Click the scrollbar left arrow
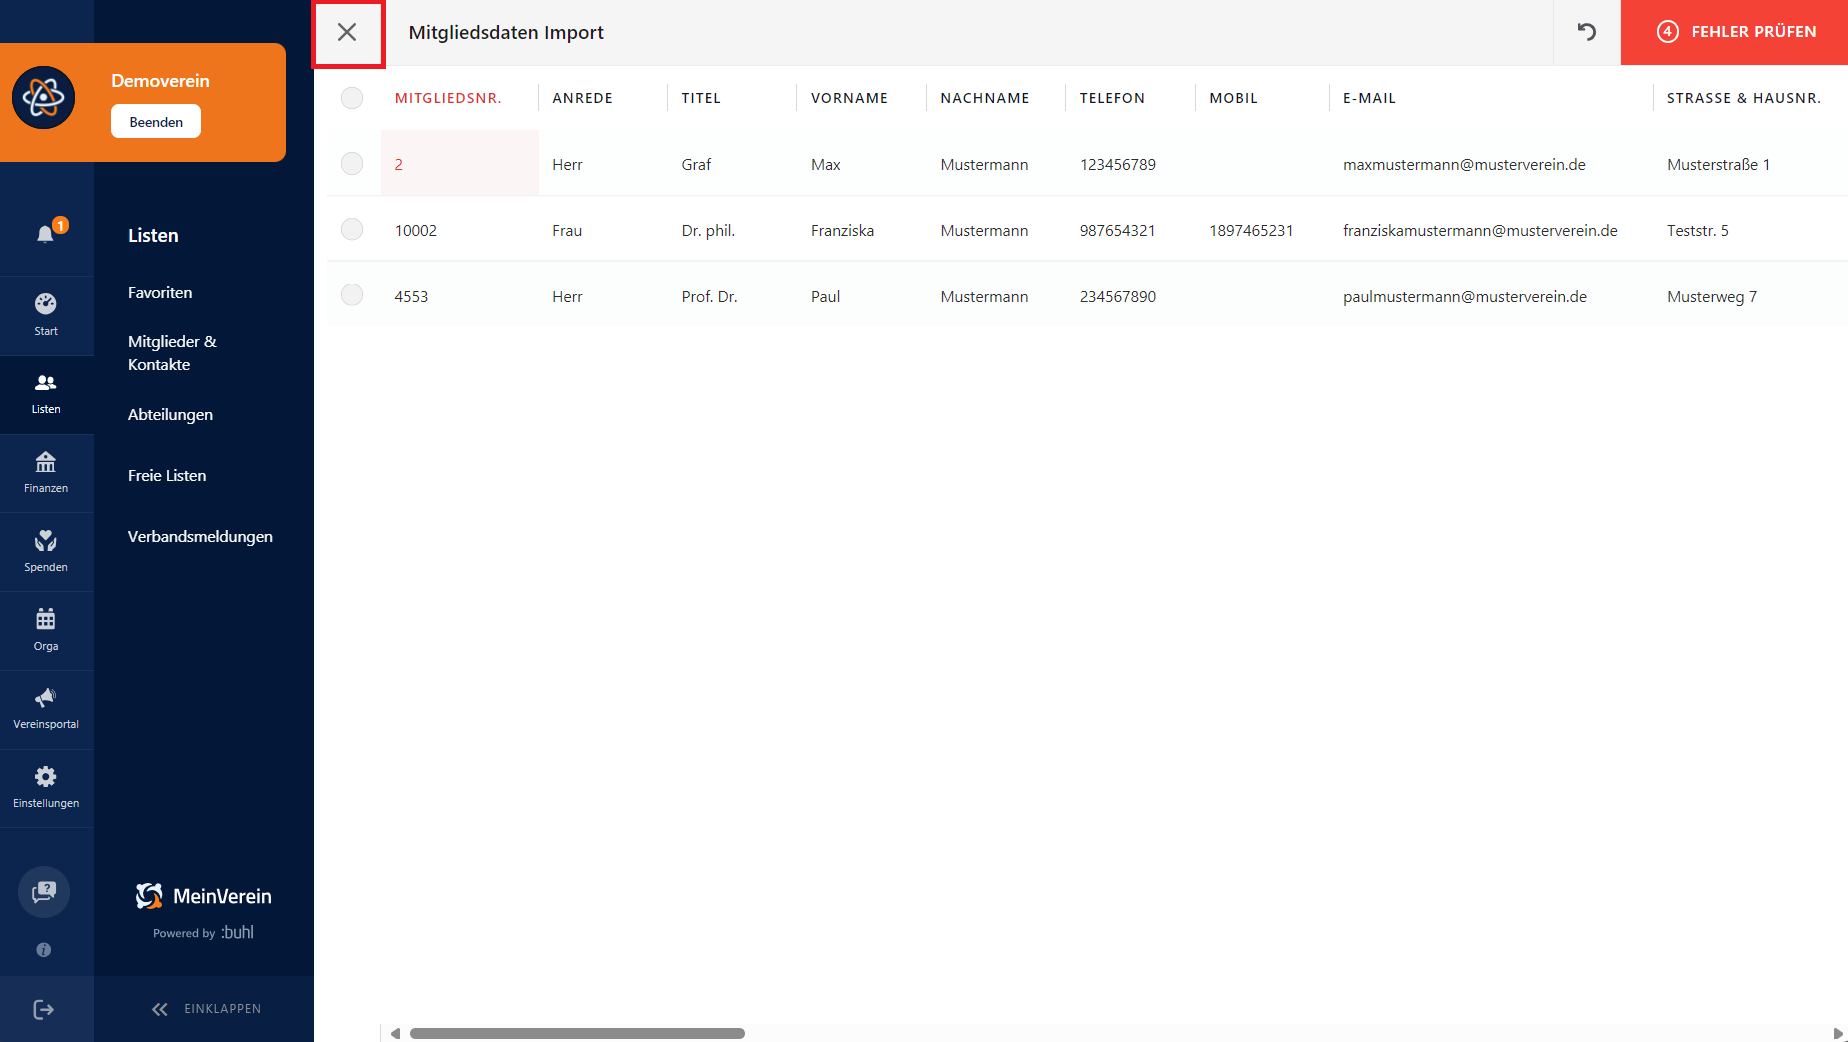 tap(395, 1033)
